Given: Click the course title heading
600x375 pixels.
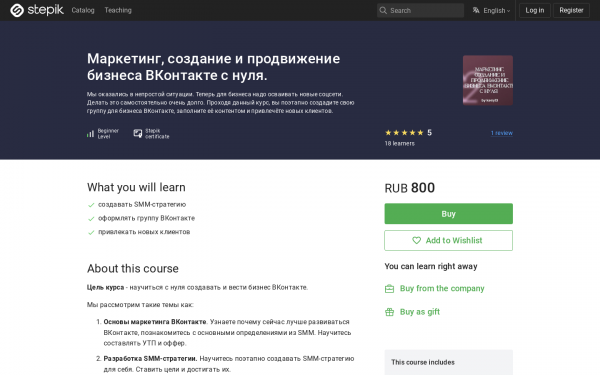Looking at the screenshot, I should 214,67.
